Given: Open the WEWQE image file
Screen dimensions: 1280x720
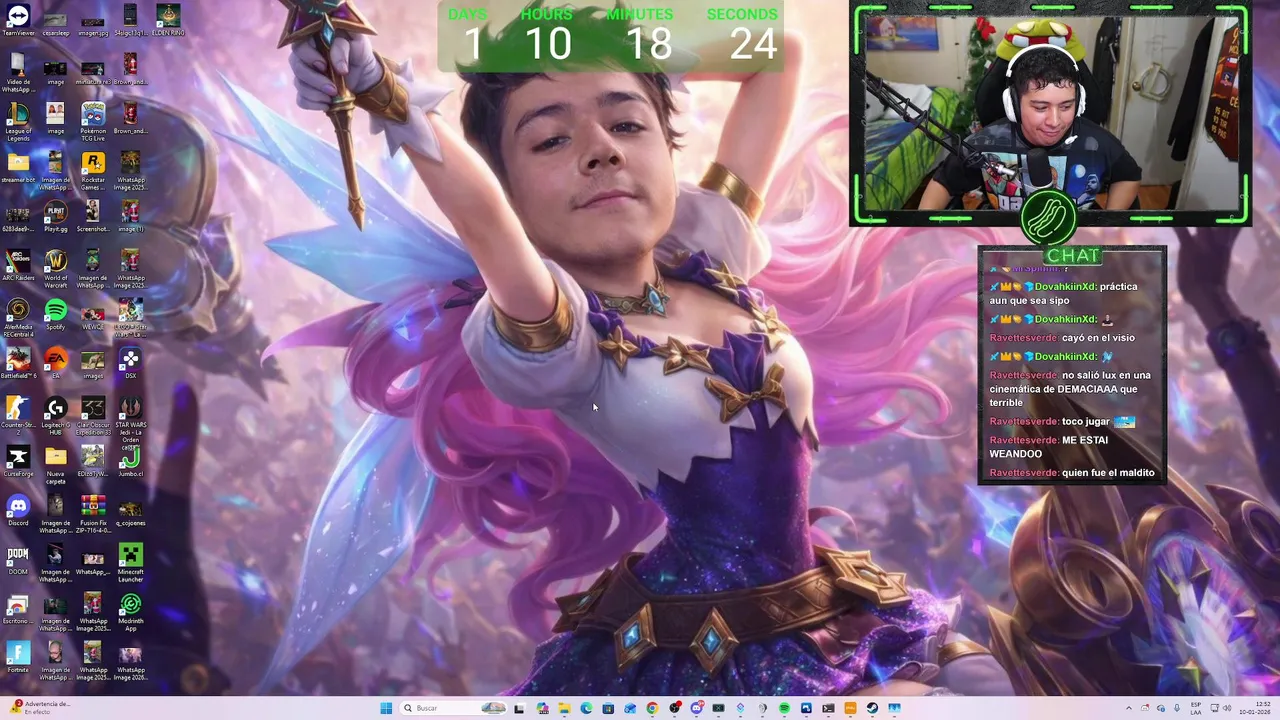Looking at the screenshot, I should click(x=93, y=315).
